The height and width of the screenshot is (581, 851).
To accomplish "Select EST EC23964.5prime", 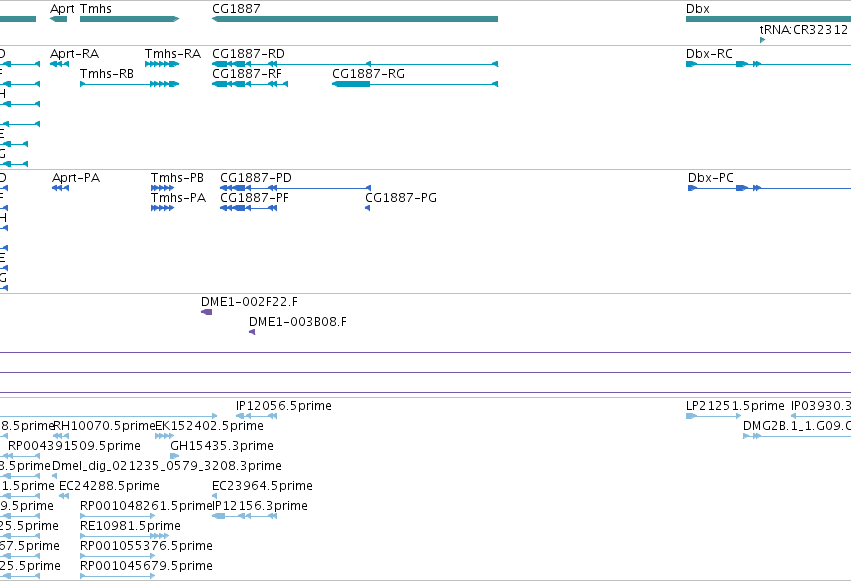I will tap(262, 486).
